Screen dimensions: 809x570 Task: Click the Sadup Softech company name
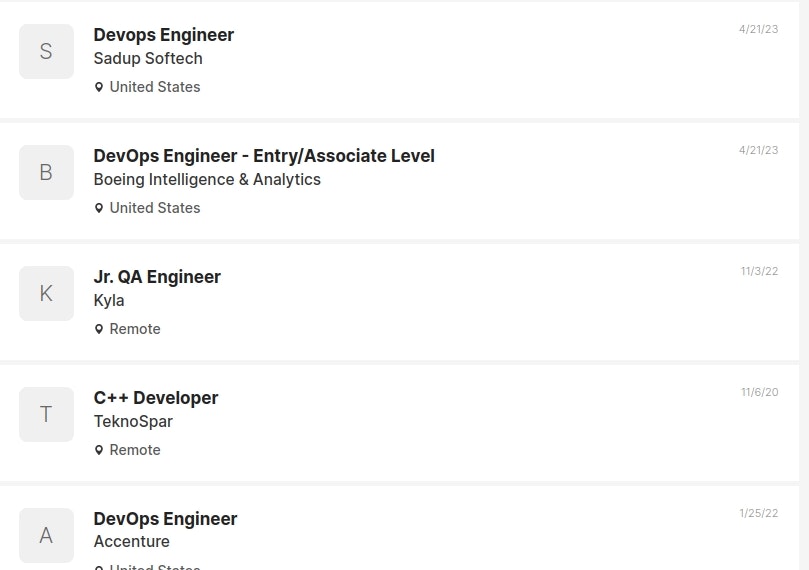coord(148,59)
